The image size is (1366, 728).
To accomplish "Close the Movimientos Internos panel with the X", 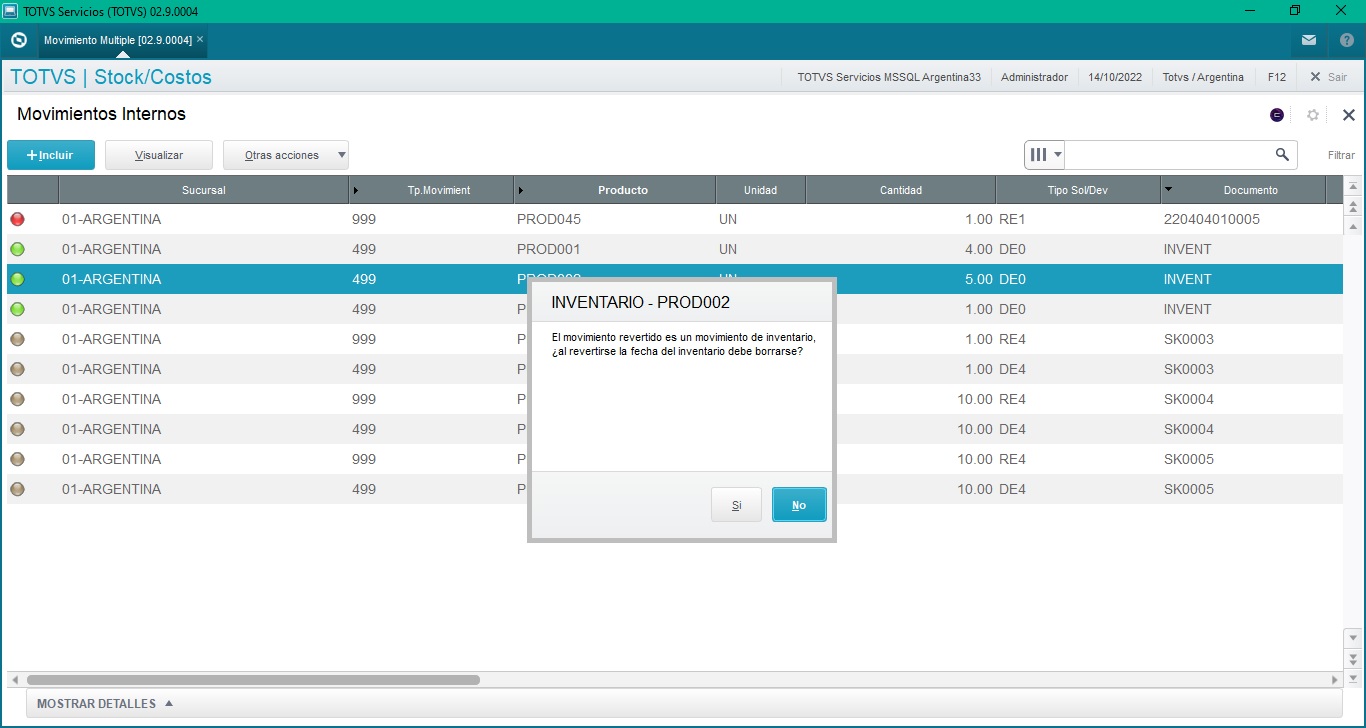I will click(1348, 115).
